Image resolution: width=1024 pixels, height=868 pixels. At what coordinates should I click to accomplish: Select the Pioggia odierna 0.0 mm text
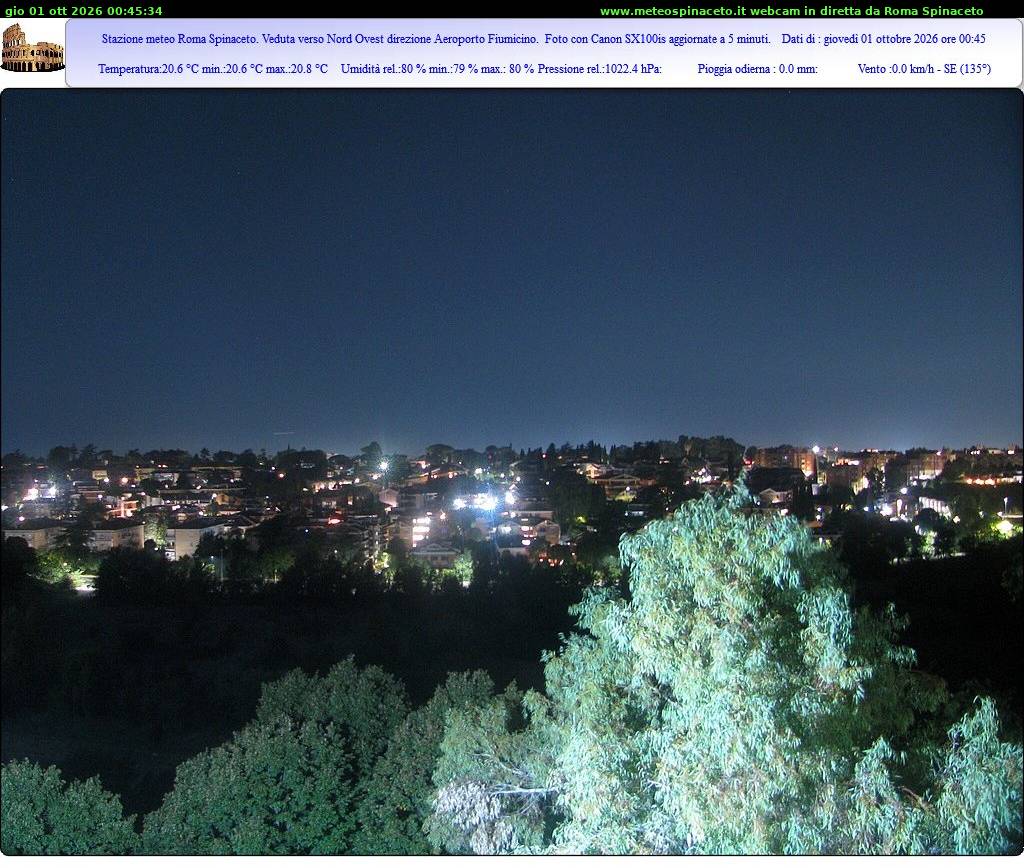pos(757,69)
